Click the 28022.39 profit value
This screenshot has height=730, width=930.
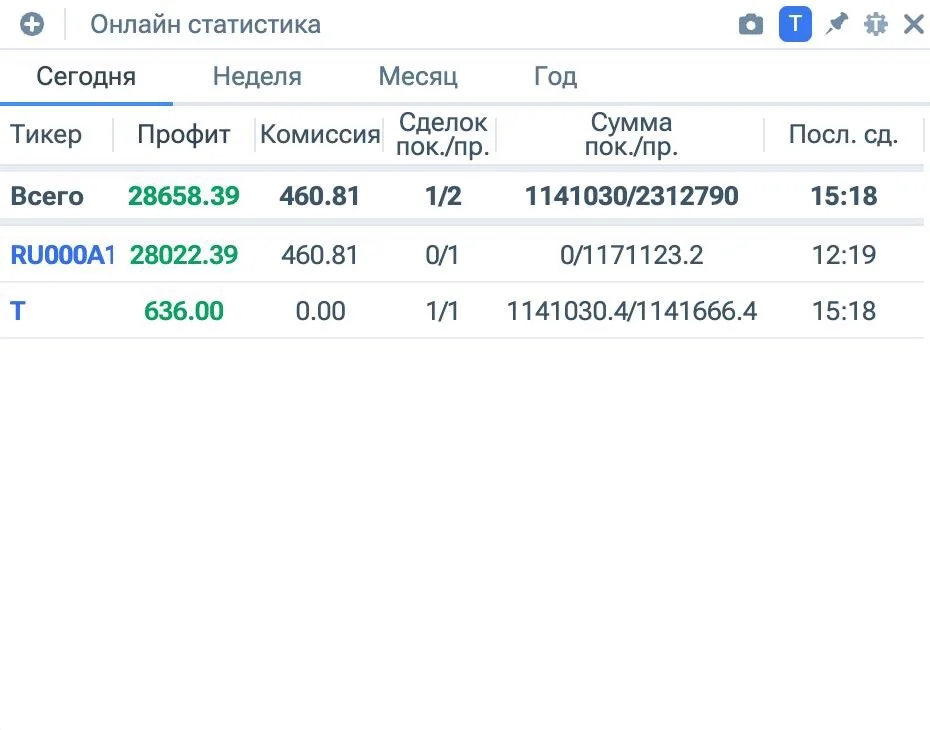184,255
